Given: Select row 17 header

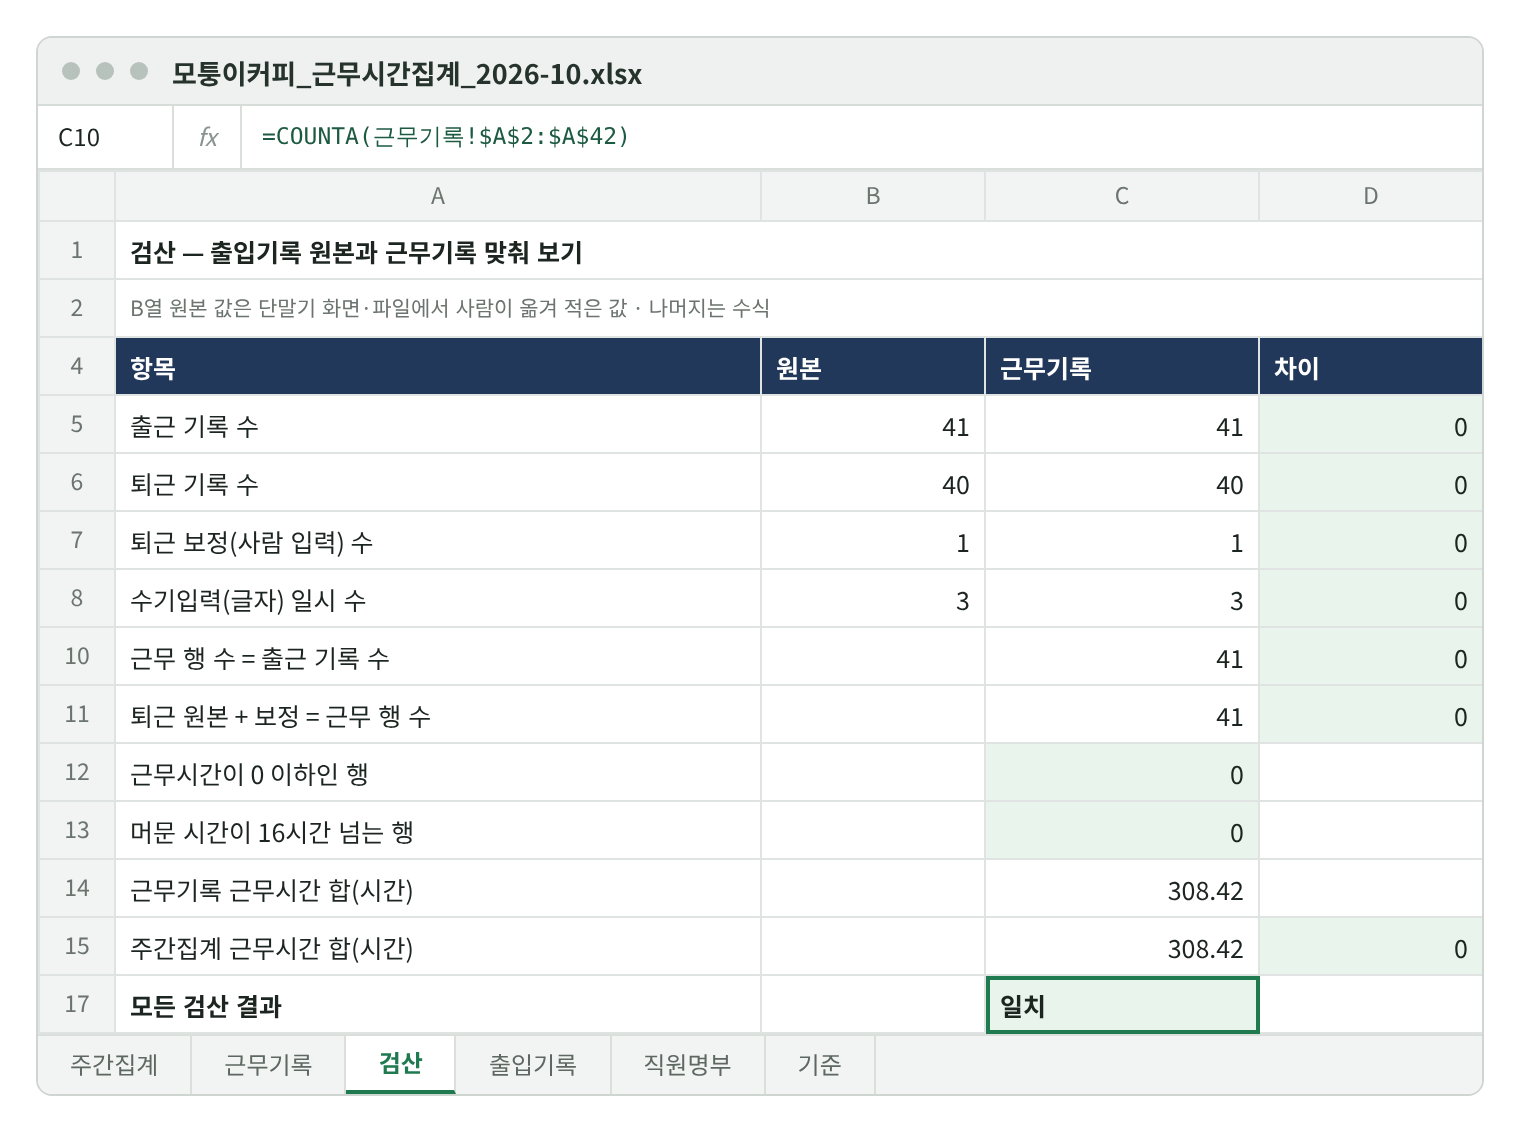Looking at the screenshot, I should pos(77,1005).
